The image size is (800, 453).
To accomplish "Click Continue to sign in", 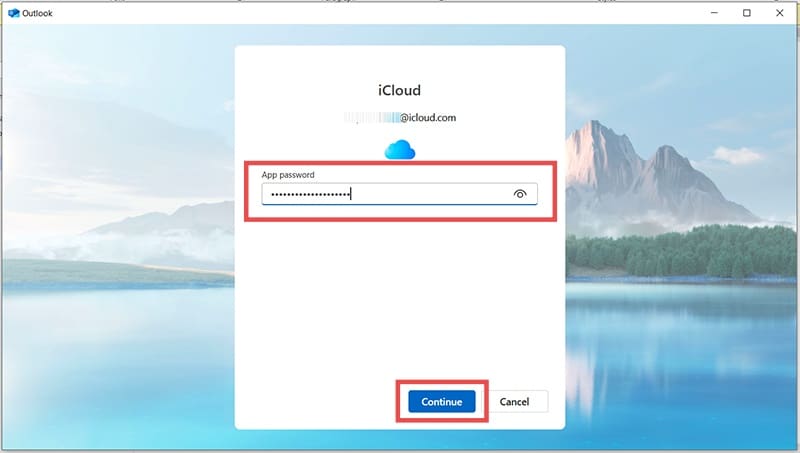I will click(x=441, y=402).
